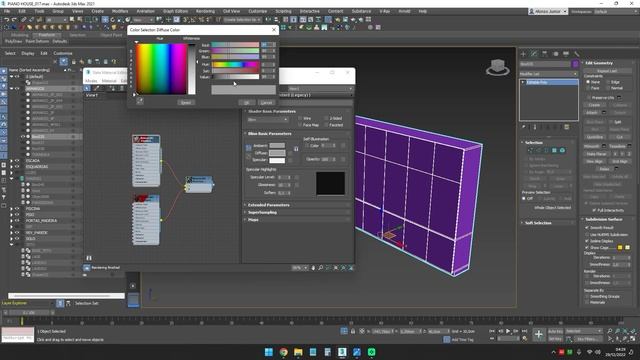Open File Explorer from the taskbar
The width and height of the screenshot is (640, 360).
(x=298, y=352)
